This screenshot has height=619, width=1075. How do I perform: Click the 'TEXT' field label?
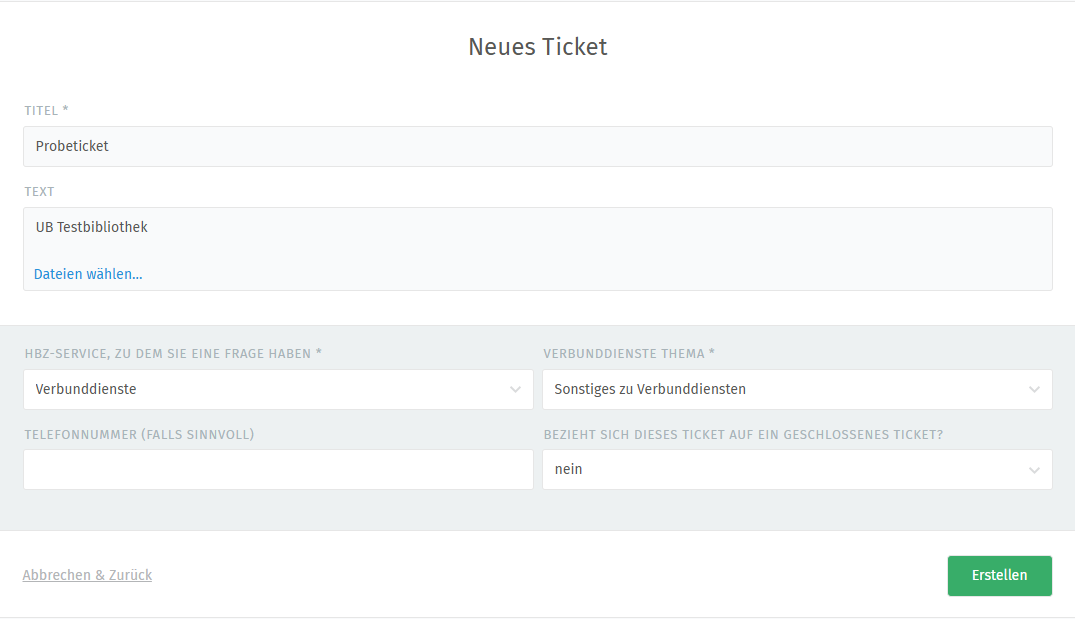[39, 191]
